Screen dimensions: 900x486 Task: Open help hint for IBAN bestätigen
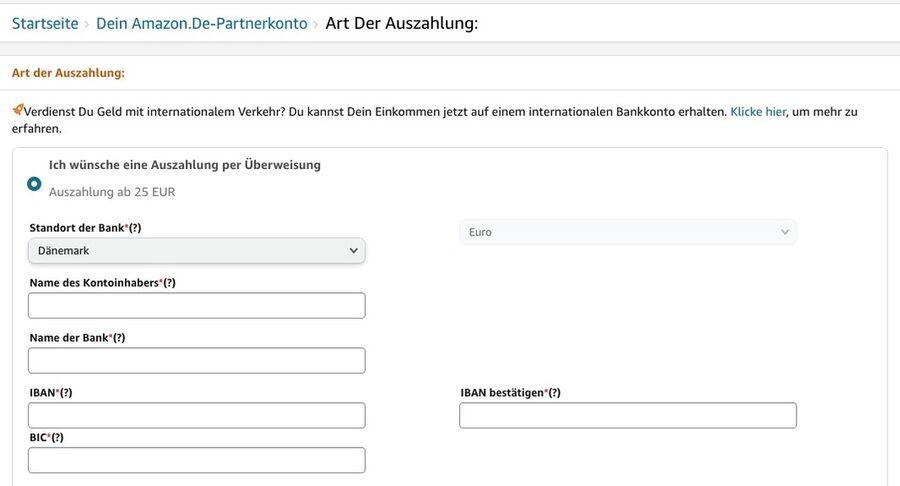[x=554, y=393]
